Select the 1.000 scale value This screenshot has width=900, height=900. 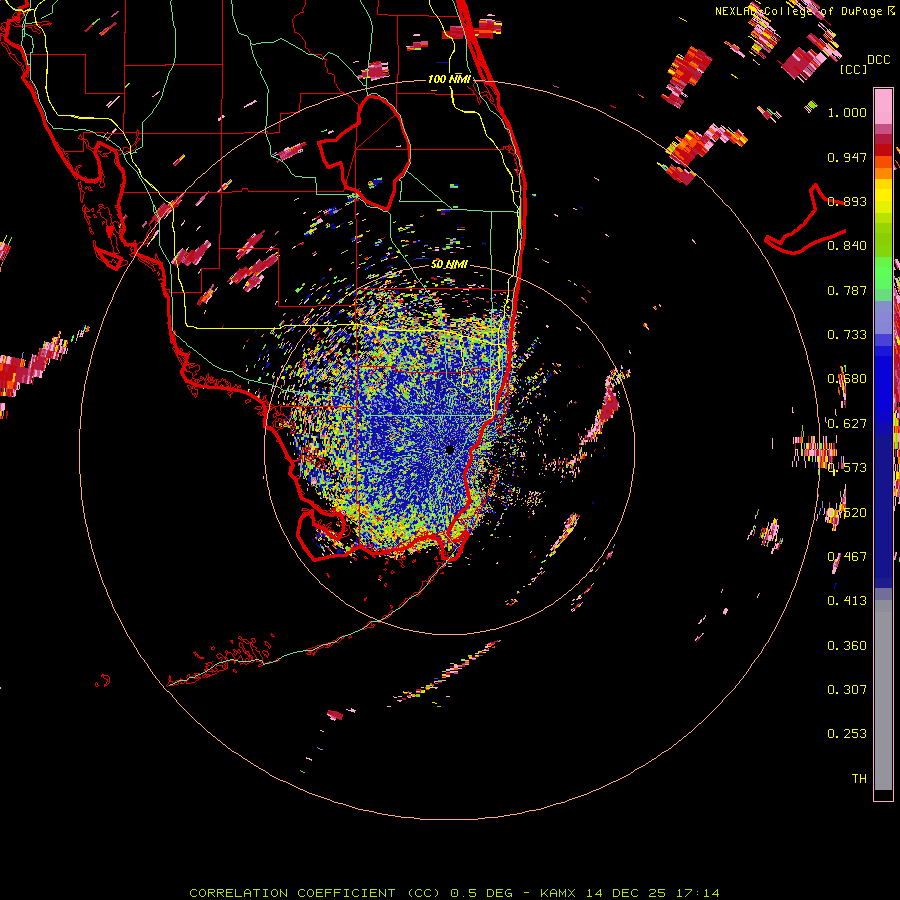[x=847, y=112]
